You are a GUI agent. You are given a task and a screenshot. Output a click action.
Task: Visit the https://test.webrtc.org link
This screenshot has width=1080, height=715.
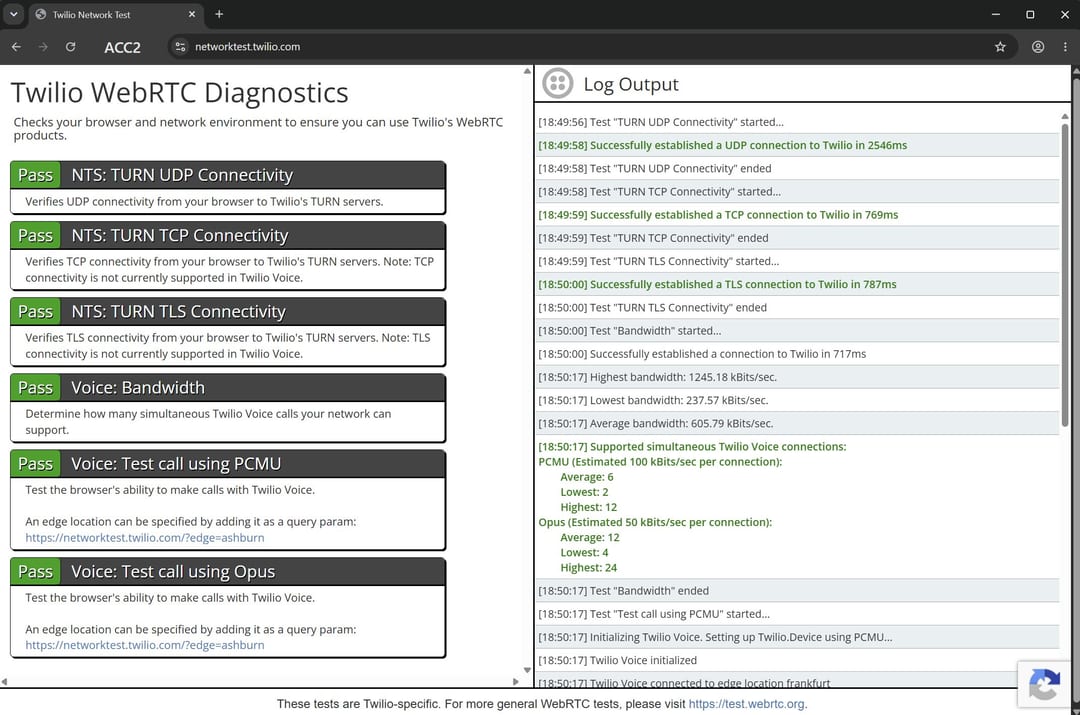pyautogui.click(x=747, y=704)
